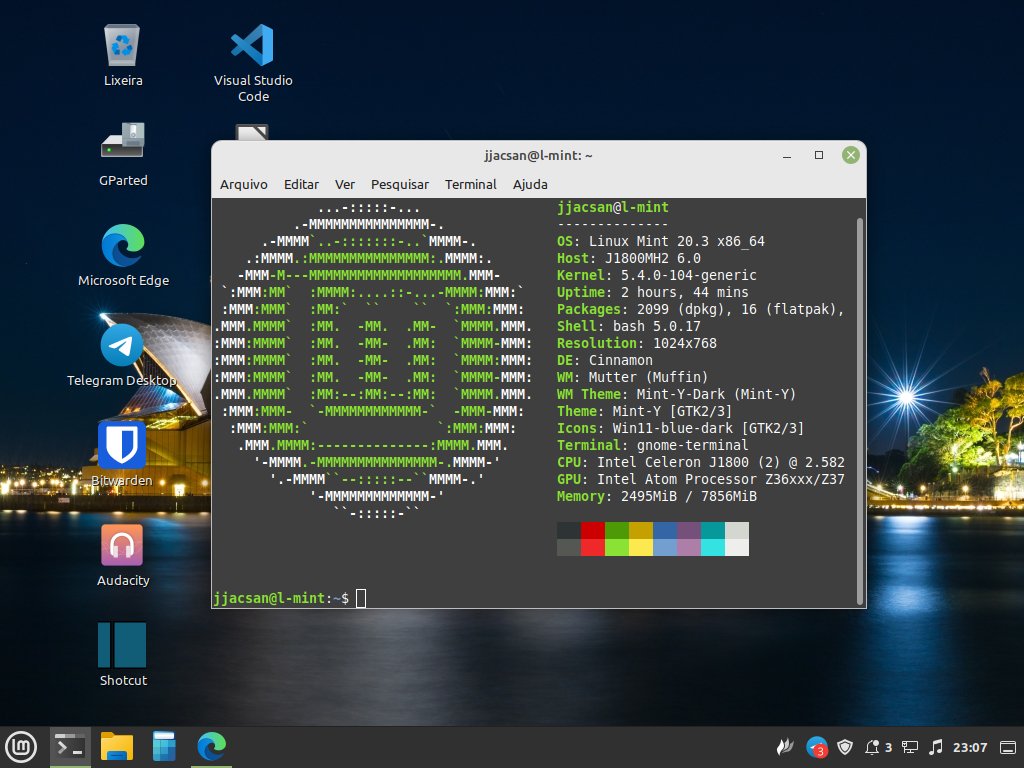Click the shield icon in the system tray
Viewport: 1024px width, 768px height.
pyautogui.click(x=845, y=746)
